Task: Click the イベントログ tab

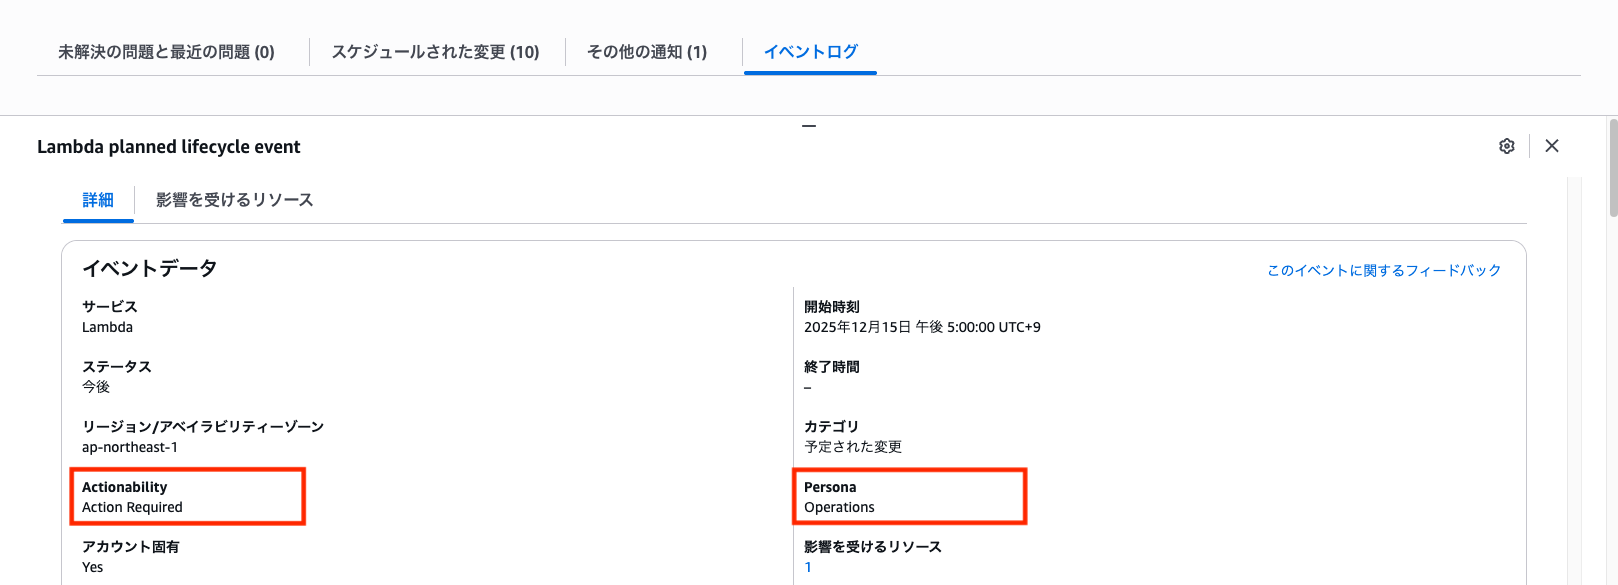Action: pos(810,52)
